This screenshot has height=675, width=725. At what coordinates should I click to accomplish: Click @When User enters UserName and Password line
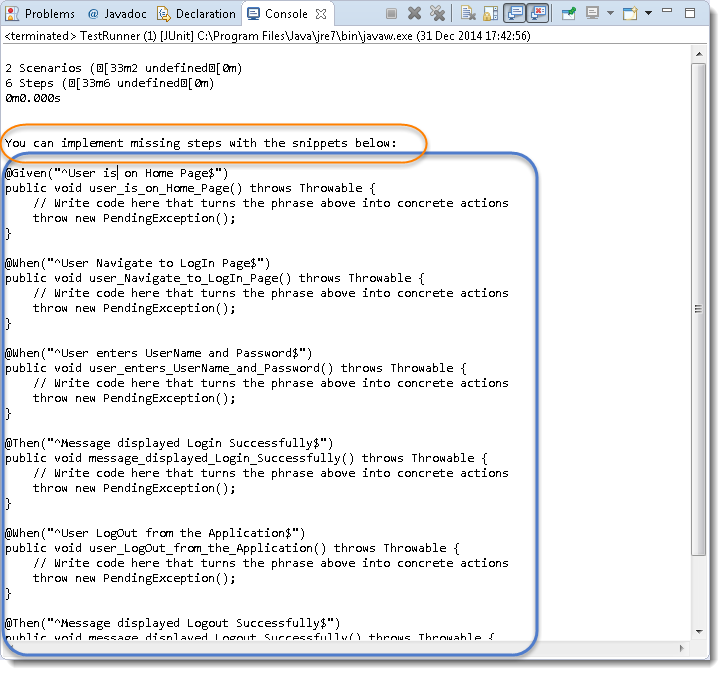pyautogui.click(x=159, y=354)
